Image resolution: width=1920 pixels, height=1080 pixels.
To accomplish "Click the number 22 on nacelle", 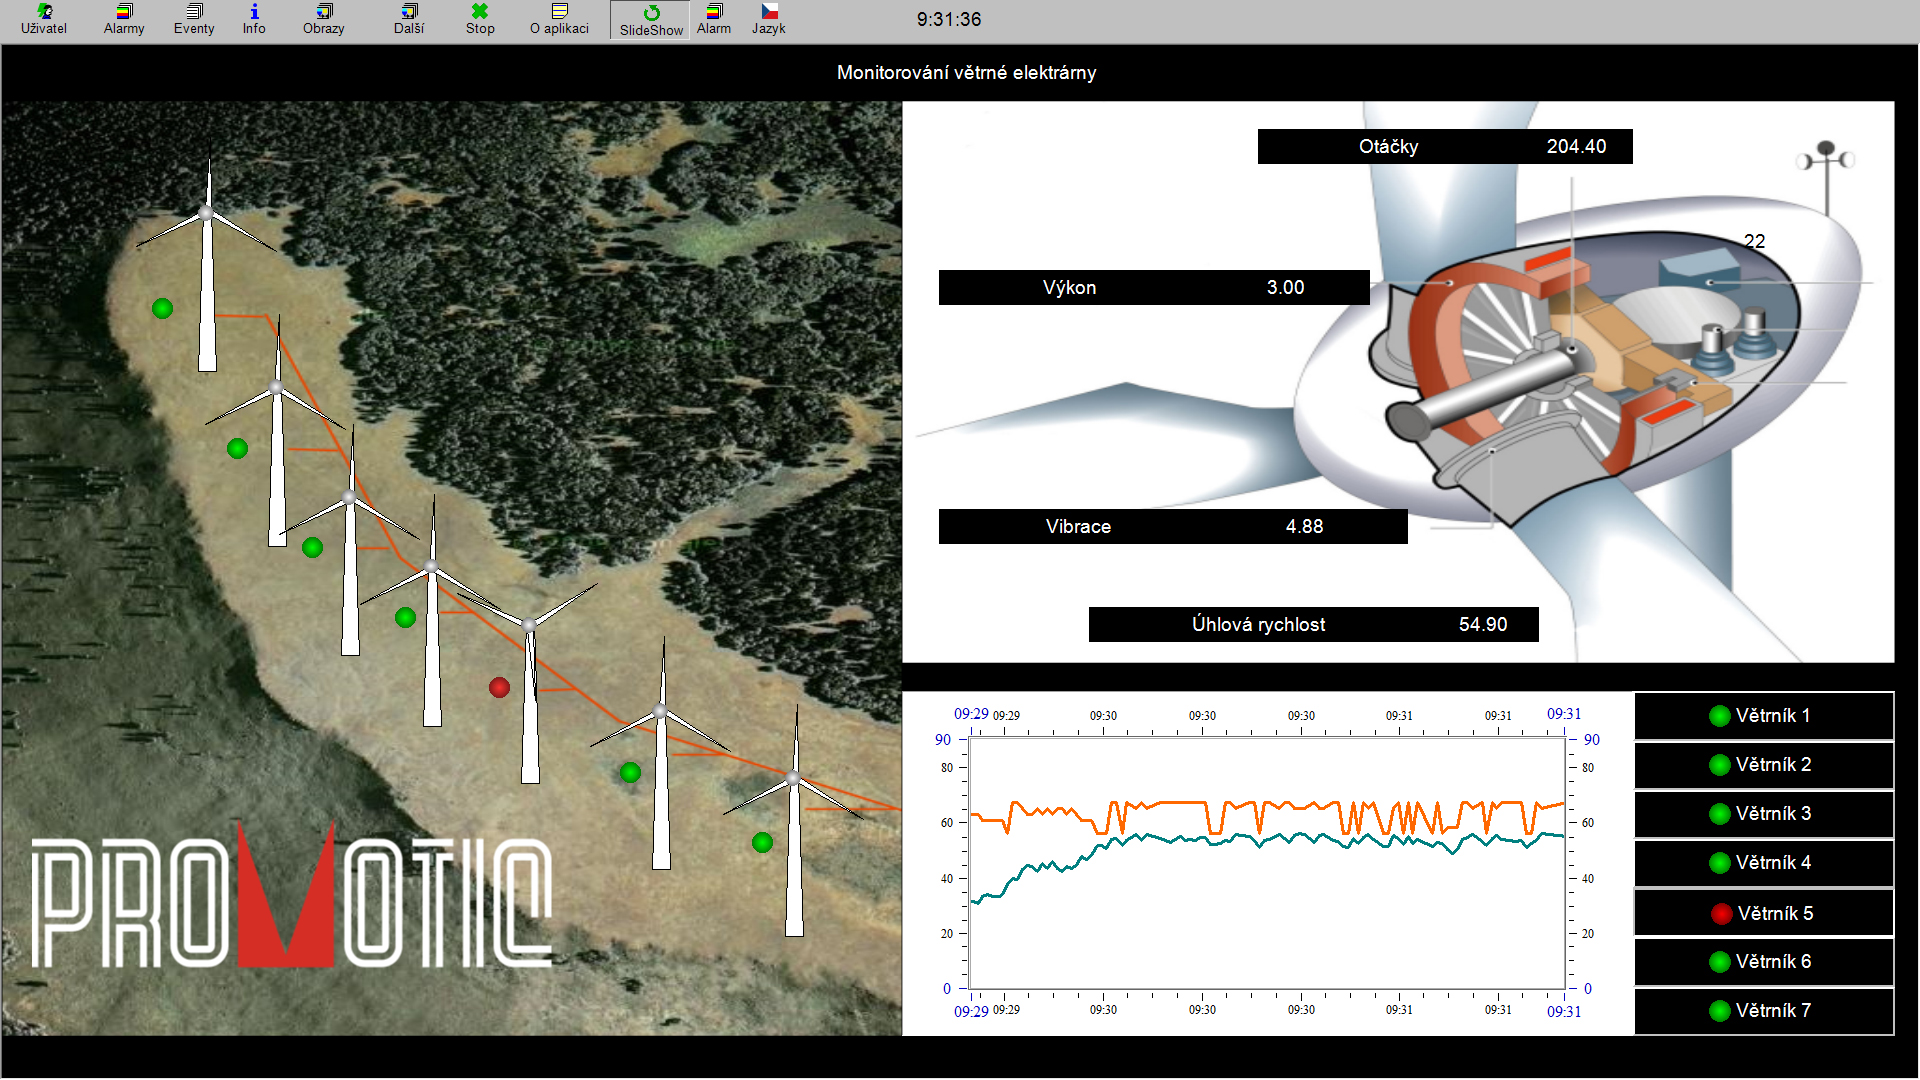I will [x=1754, y=241].
